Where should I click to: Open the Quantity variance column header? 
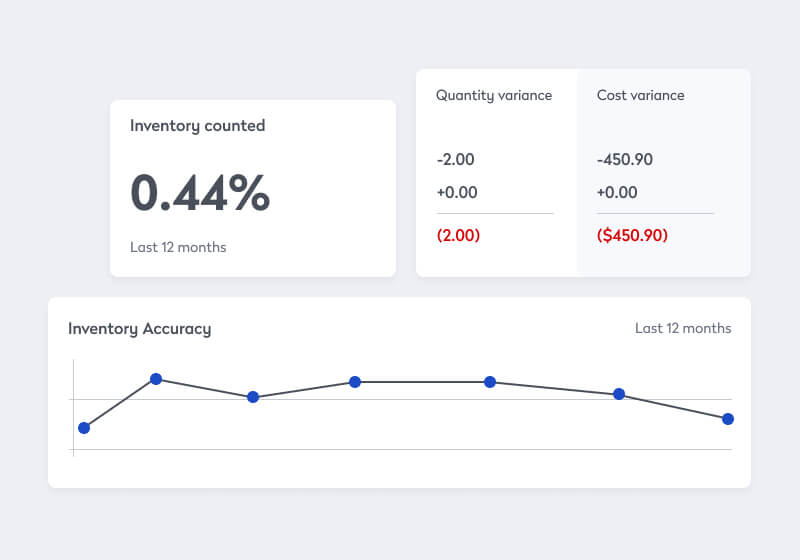(494, 96)
